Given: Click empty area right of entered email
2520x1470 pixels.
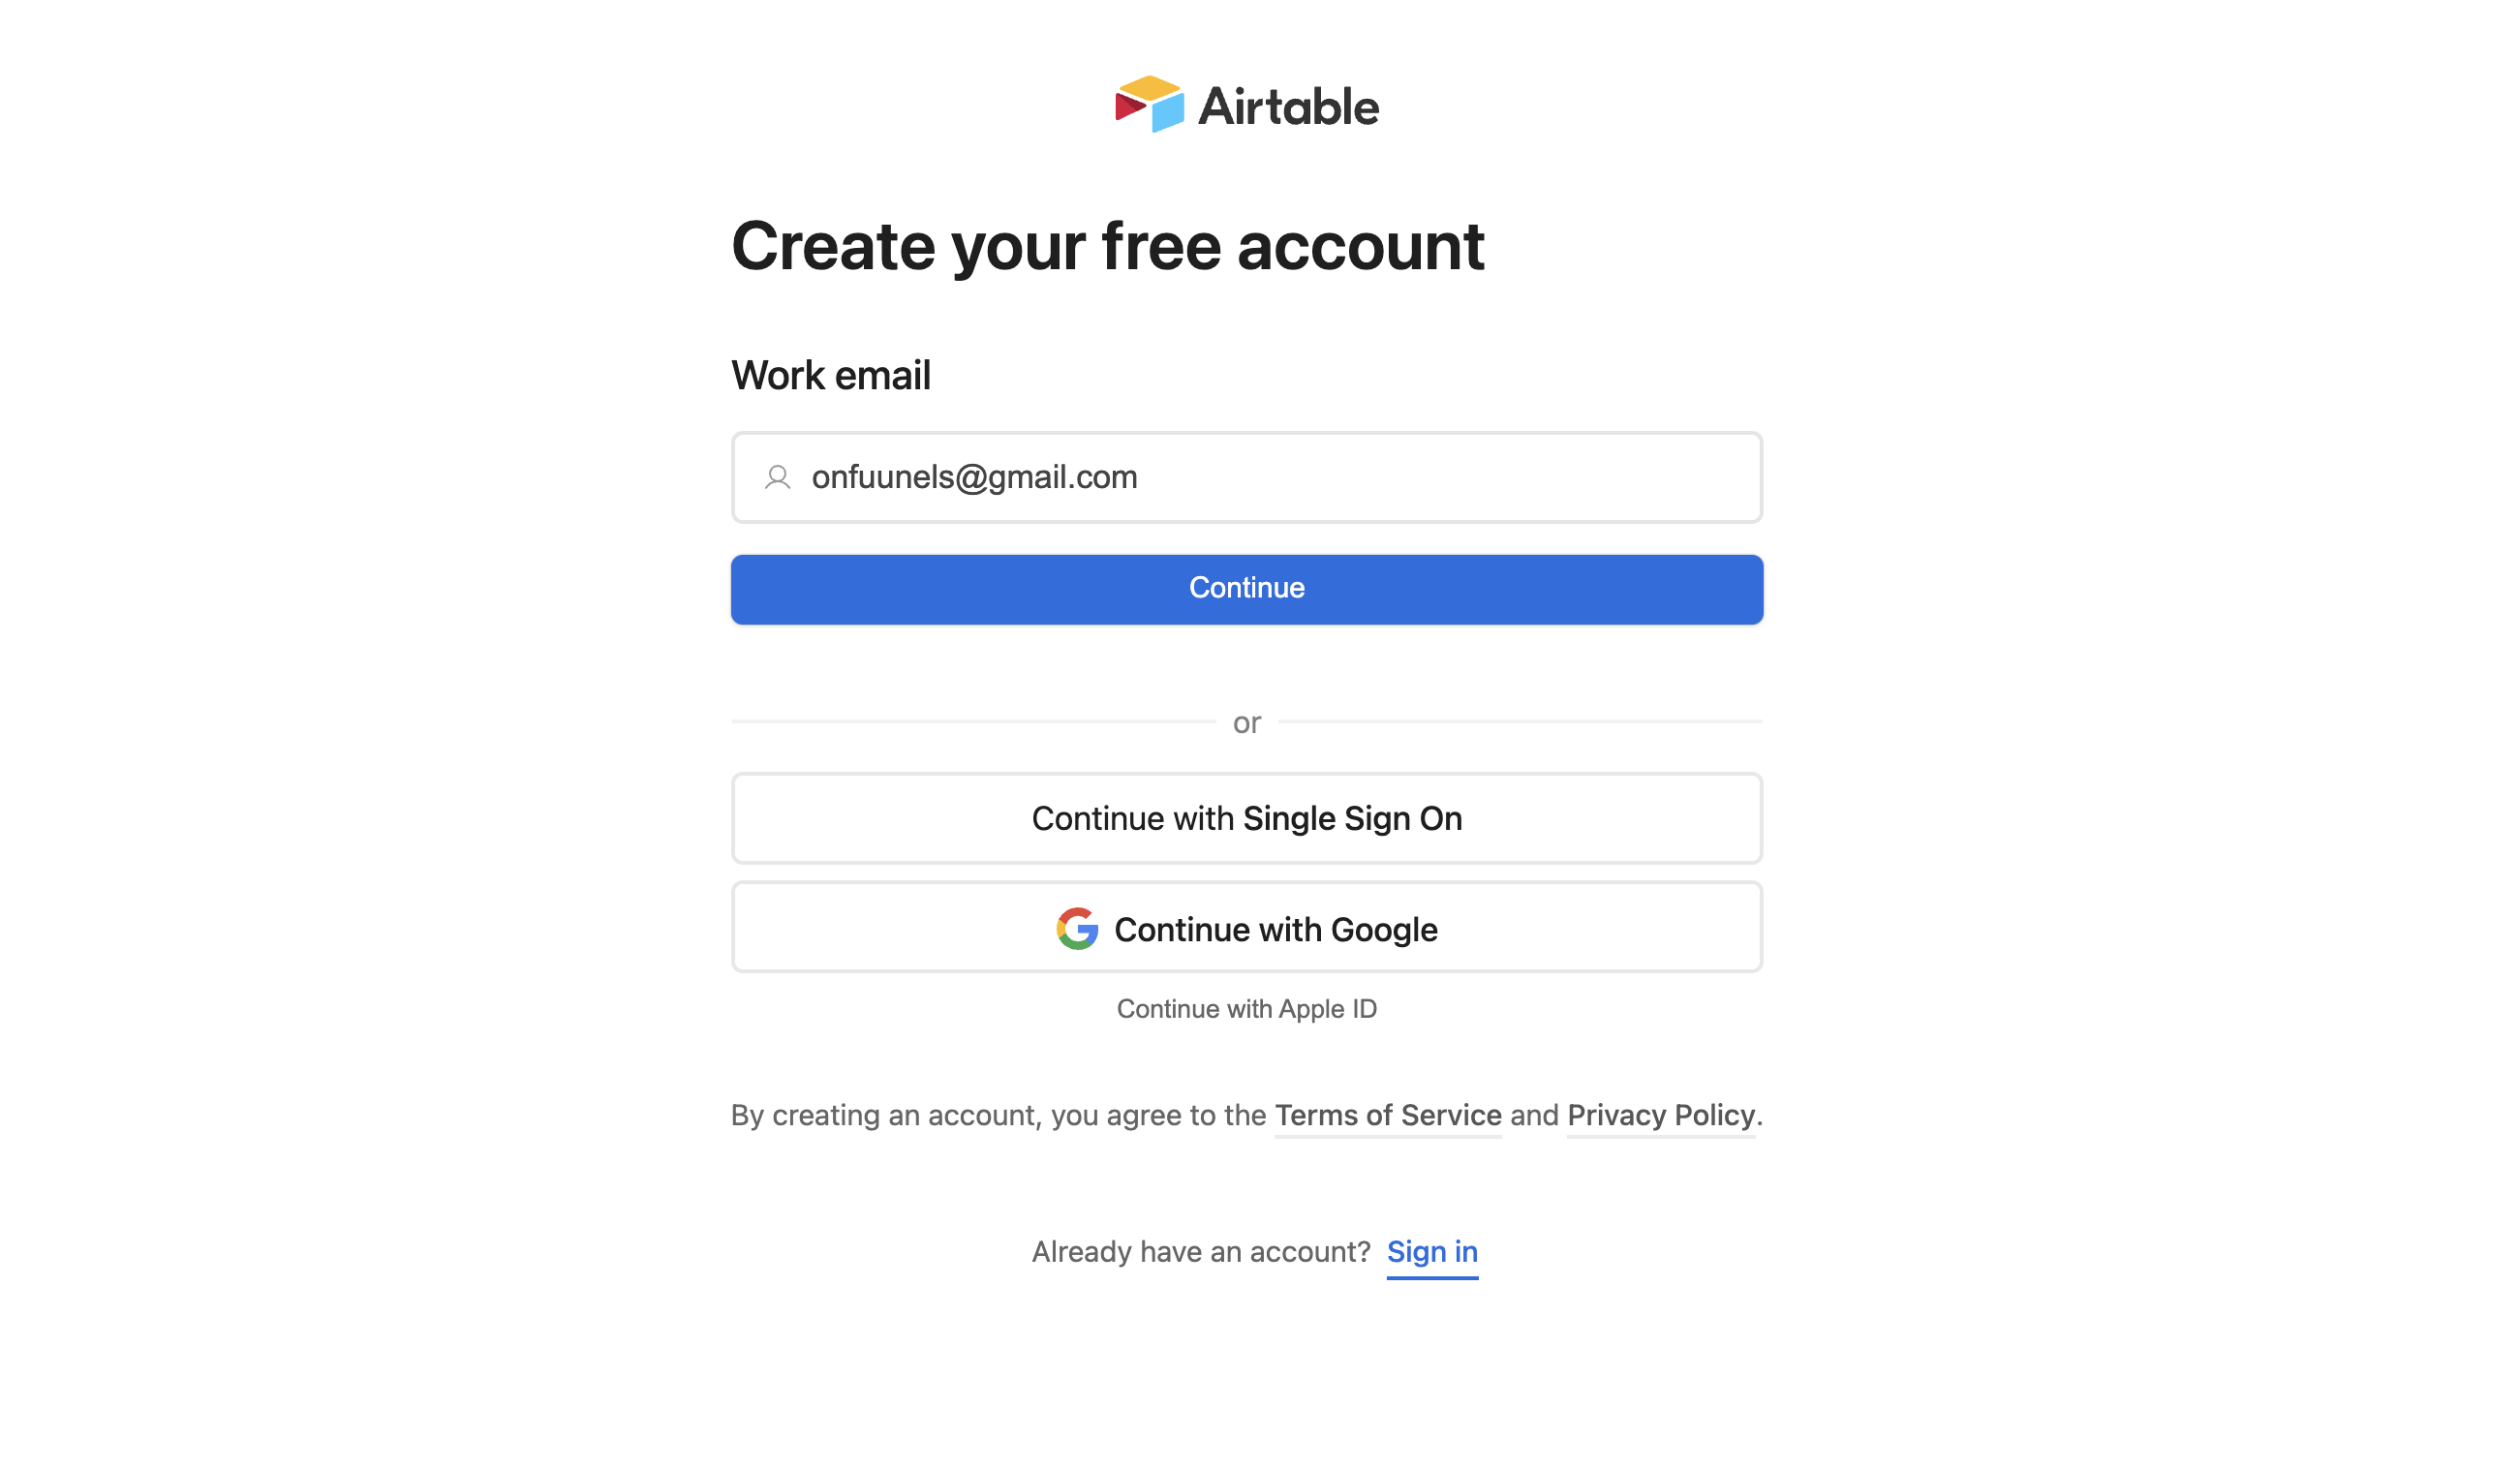Looking at the screenshot, I should tap(1450, 477).
